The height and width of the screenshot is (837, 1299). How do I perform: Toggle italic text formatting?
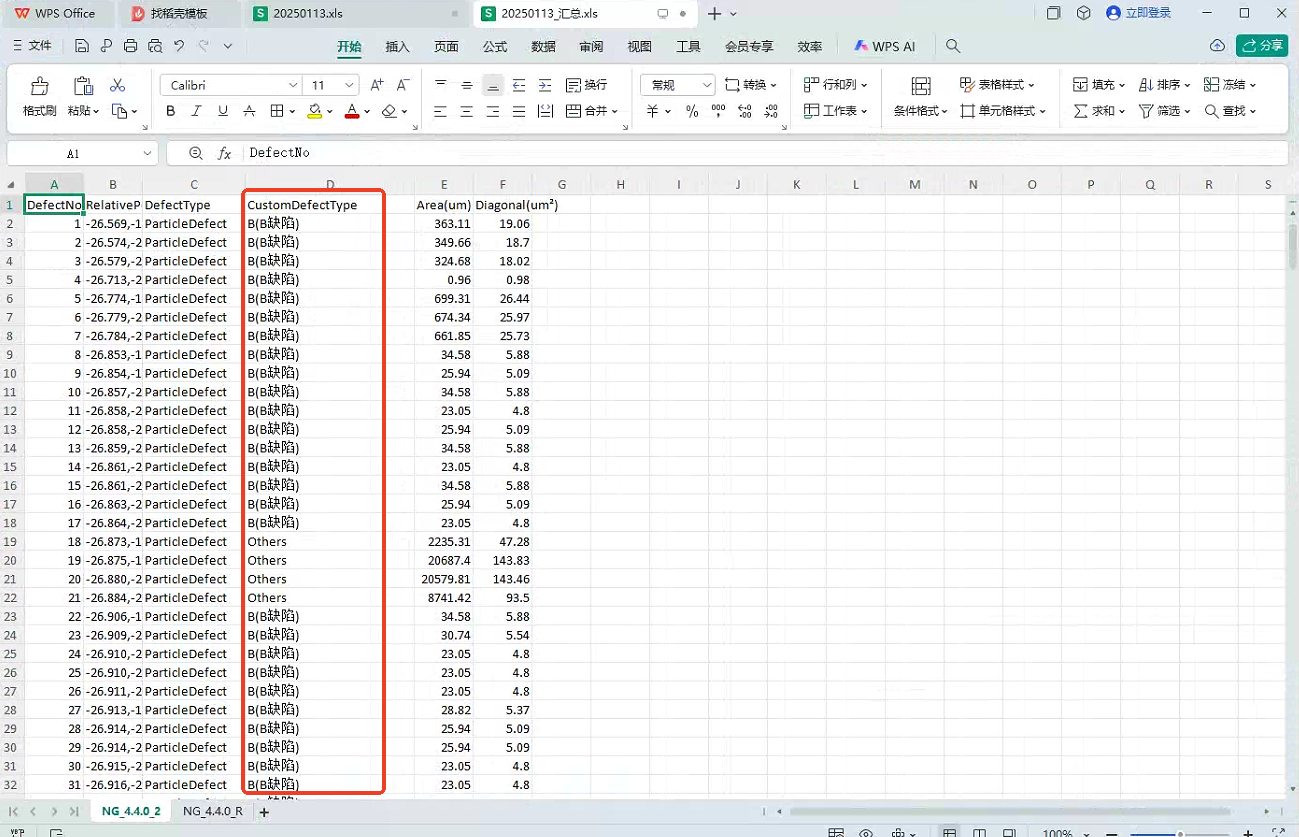197,111
